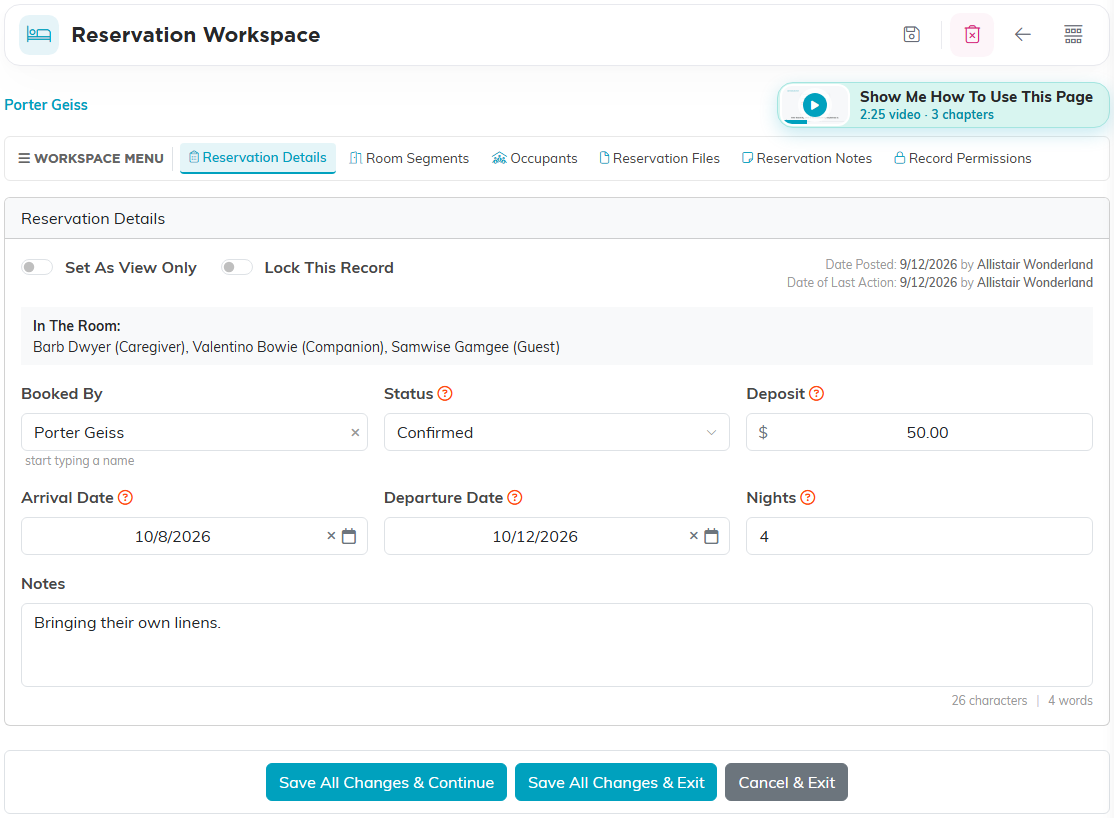Click the Nights input field
1114x818 pixels.
[x=919, y=536]
